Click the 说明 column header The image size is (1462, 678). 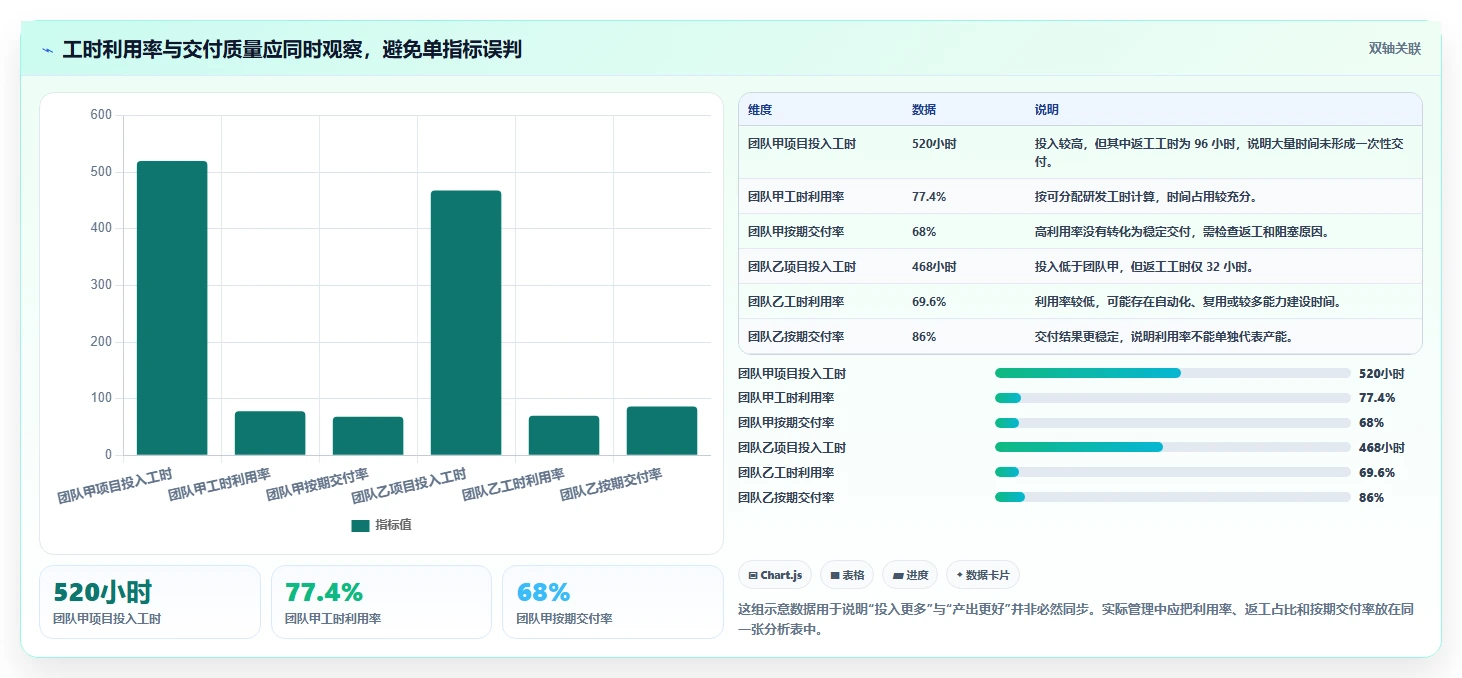tap(1047, 110)
